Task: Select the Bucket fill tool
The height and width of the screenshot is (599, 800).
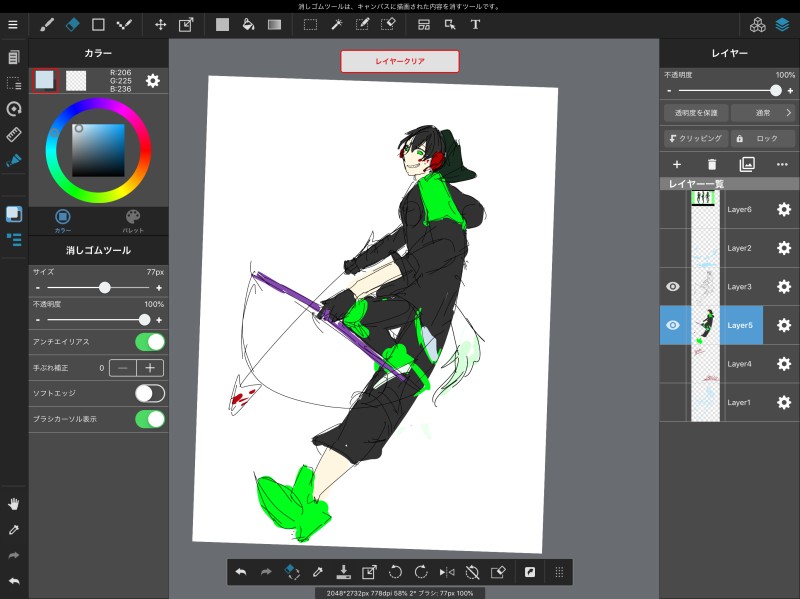Action: (x=248, y=24)
